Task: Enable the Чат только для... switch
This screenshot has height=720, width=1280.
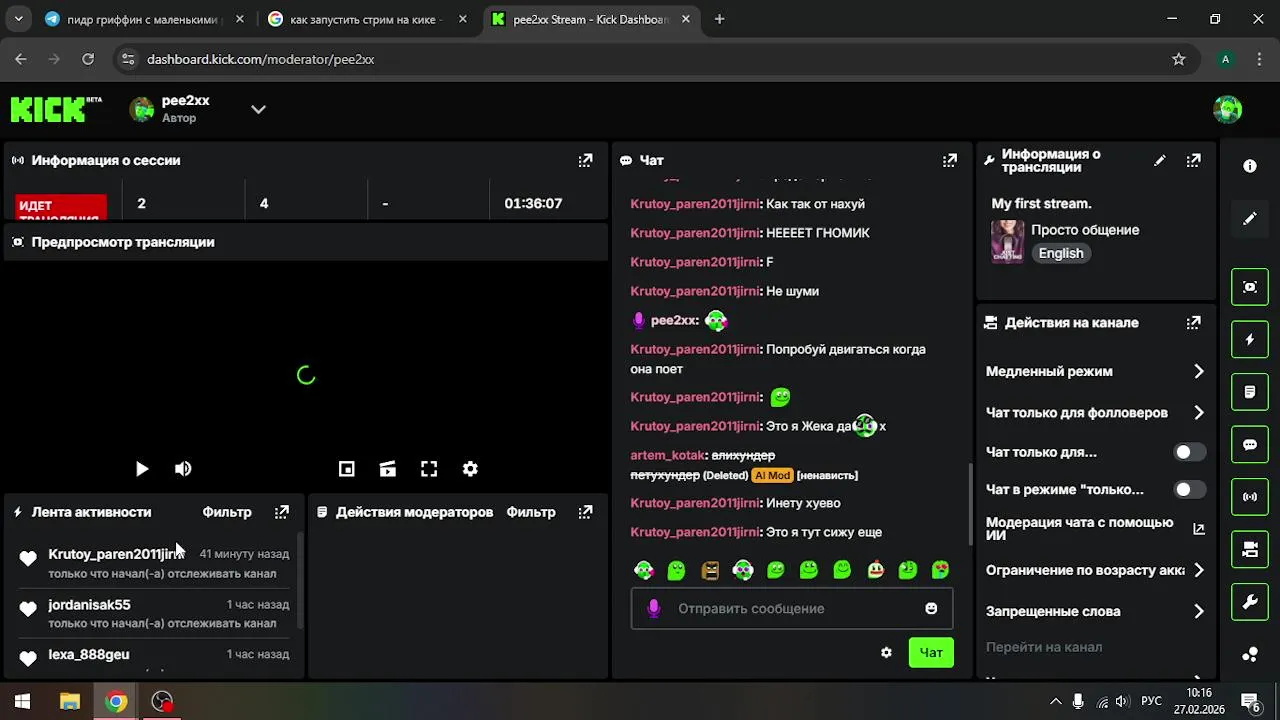Action: pos(1189,452)
